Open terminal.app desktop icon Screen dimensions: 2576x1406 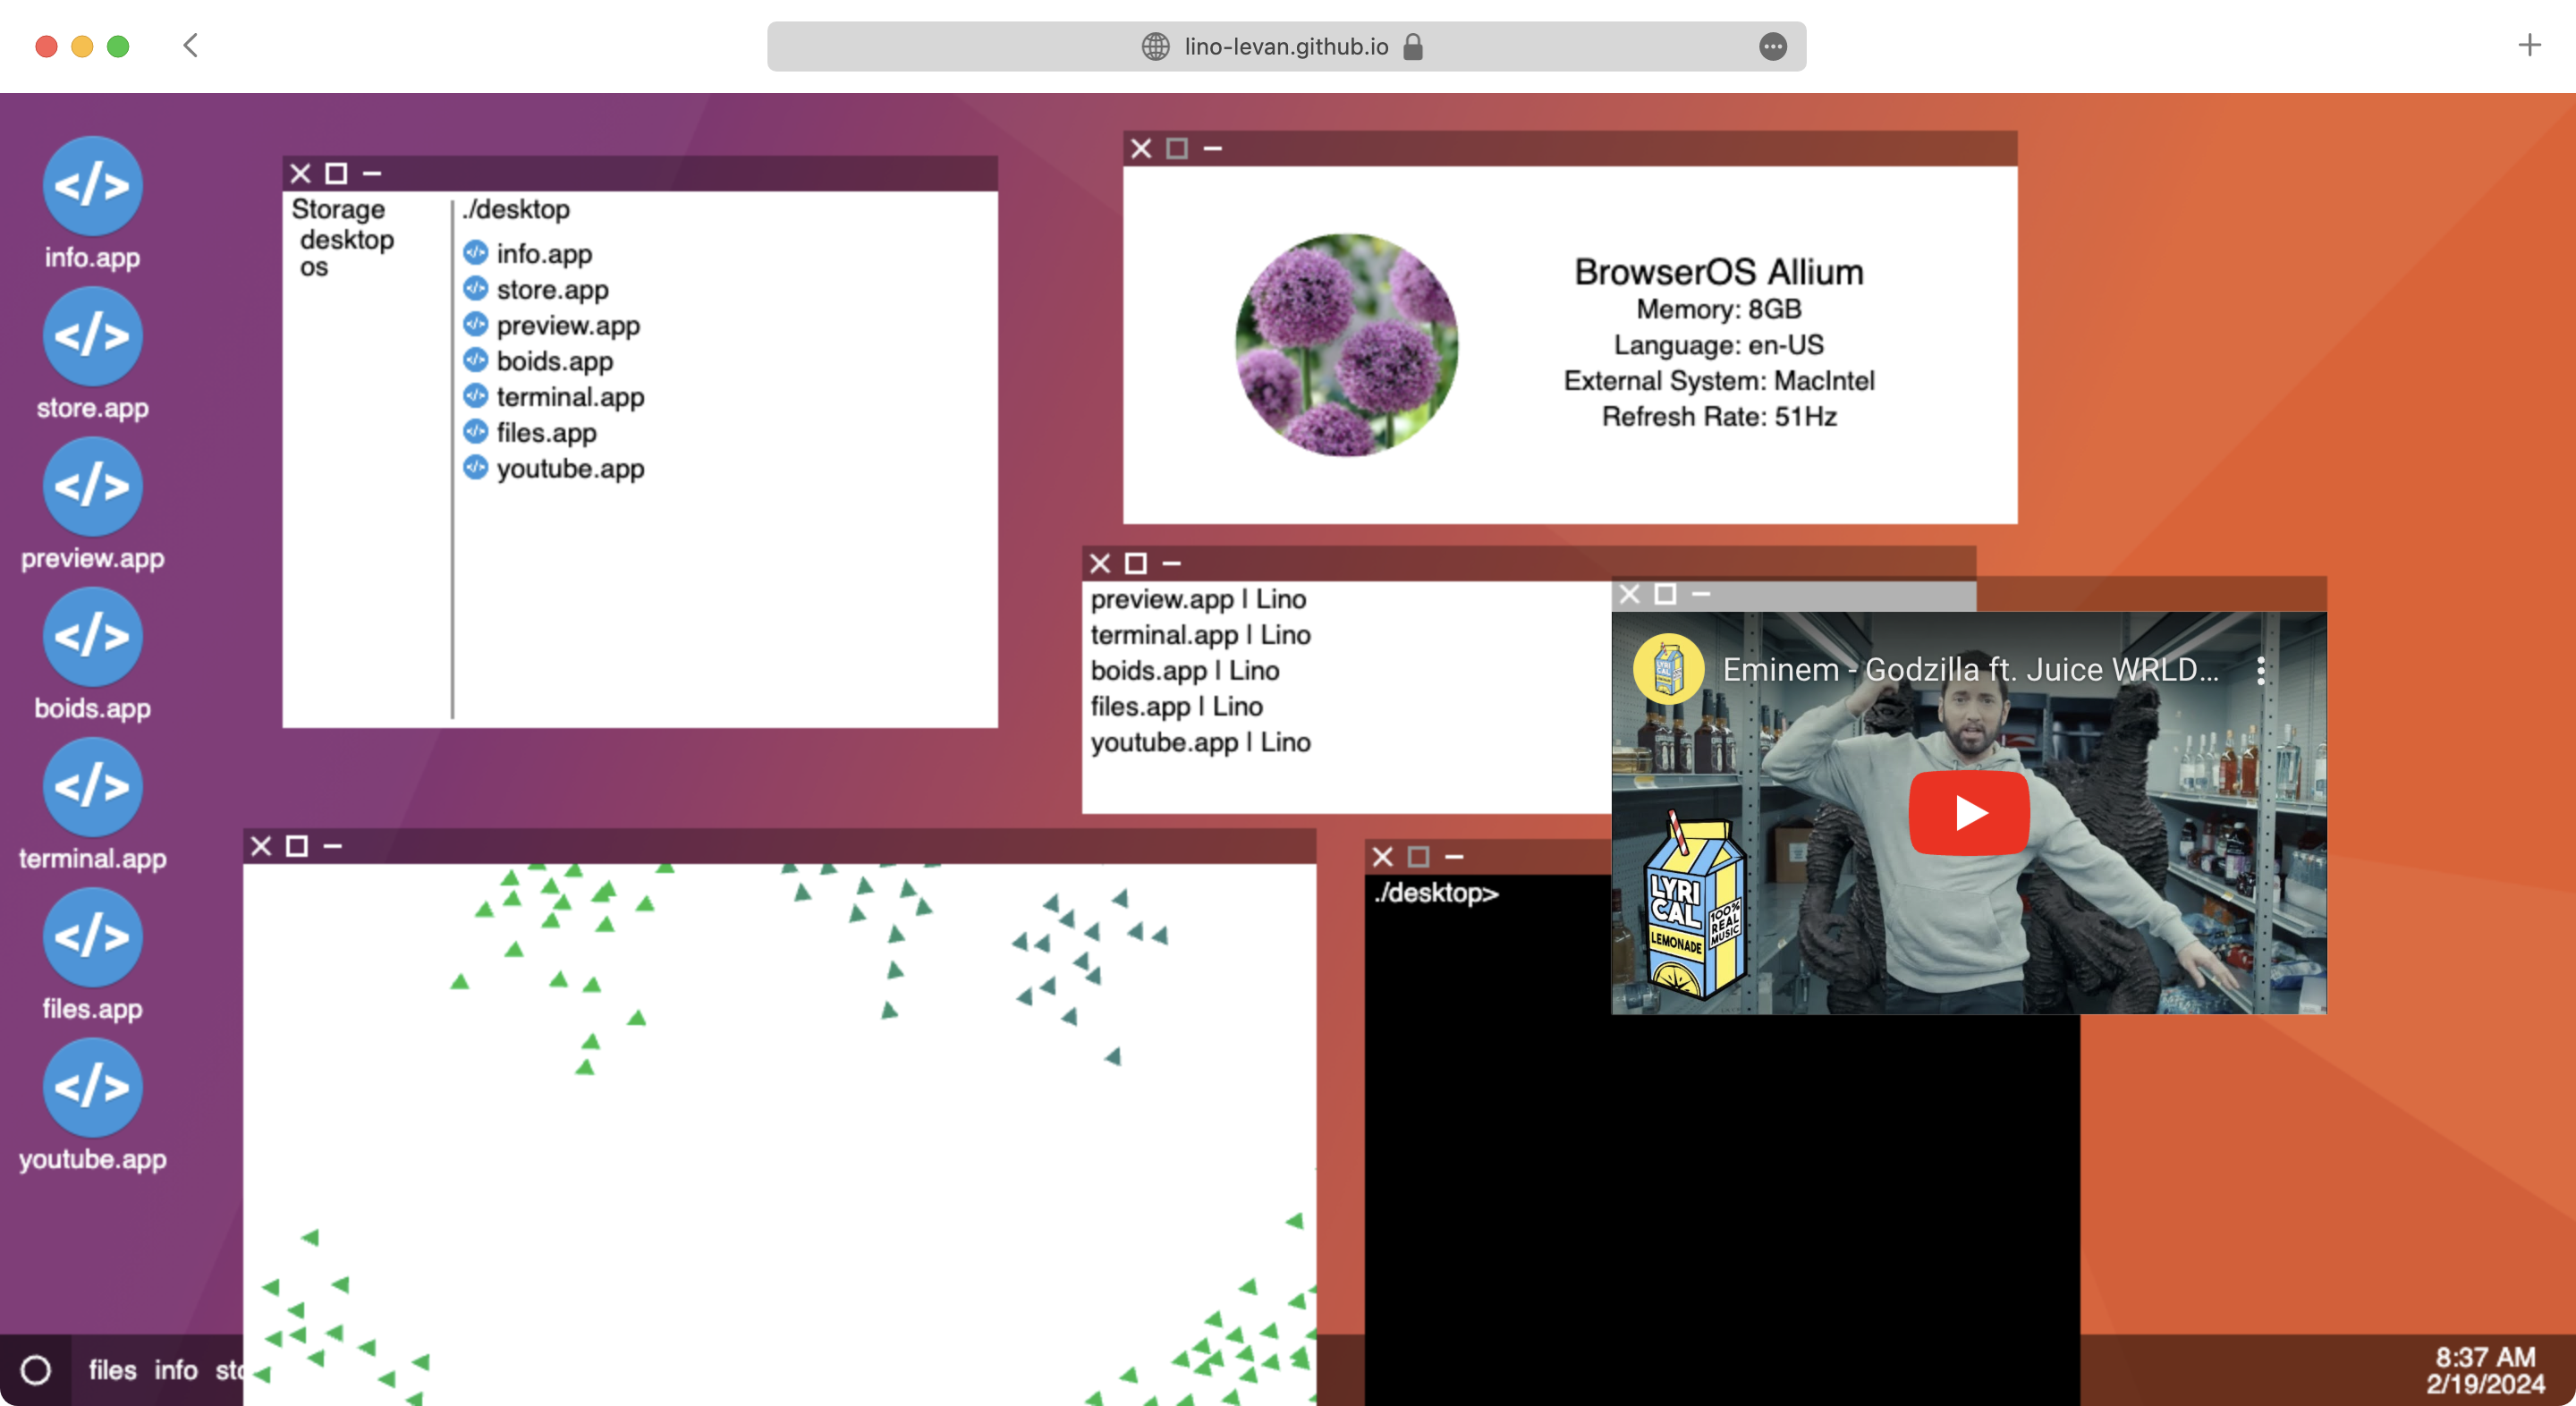point(92,787)
